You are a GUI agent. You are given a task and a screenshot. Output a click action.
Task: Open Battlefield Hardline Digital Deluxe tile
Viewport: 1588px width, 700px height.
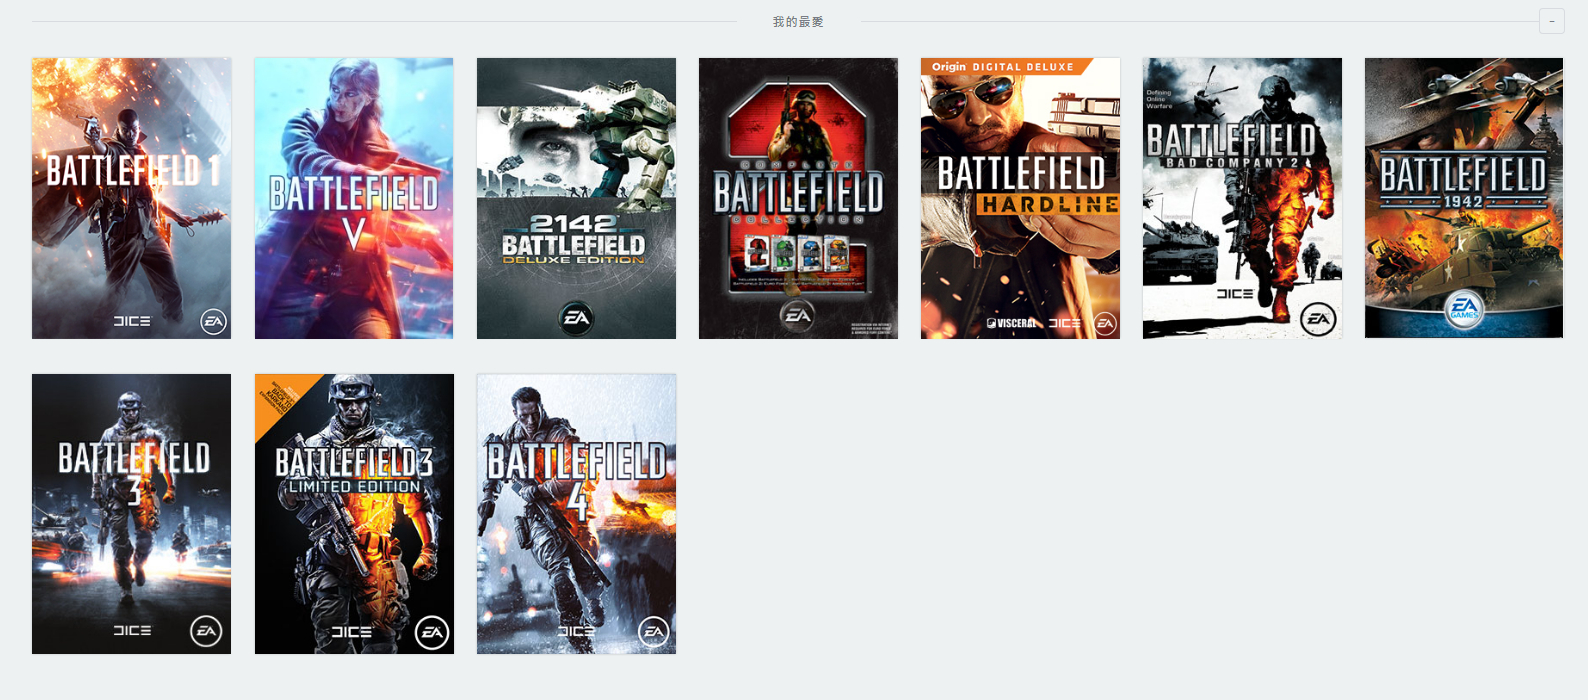[1020, 198]
